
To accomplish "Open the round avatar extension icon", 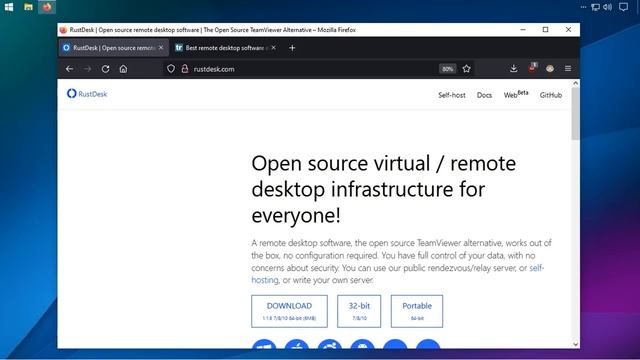I will click(x=550, y=69).
